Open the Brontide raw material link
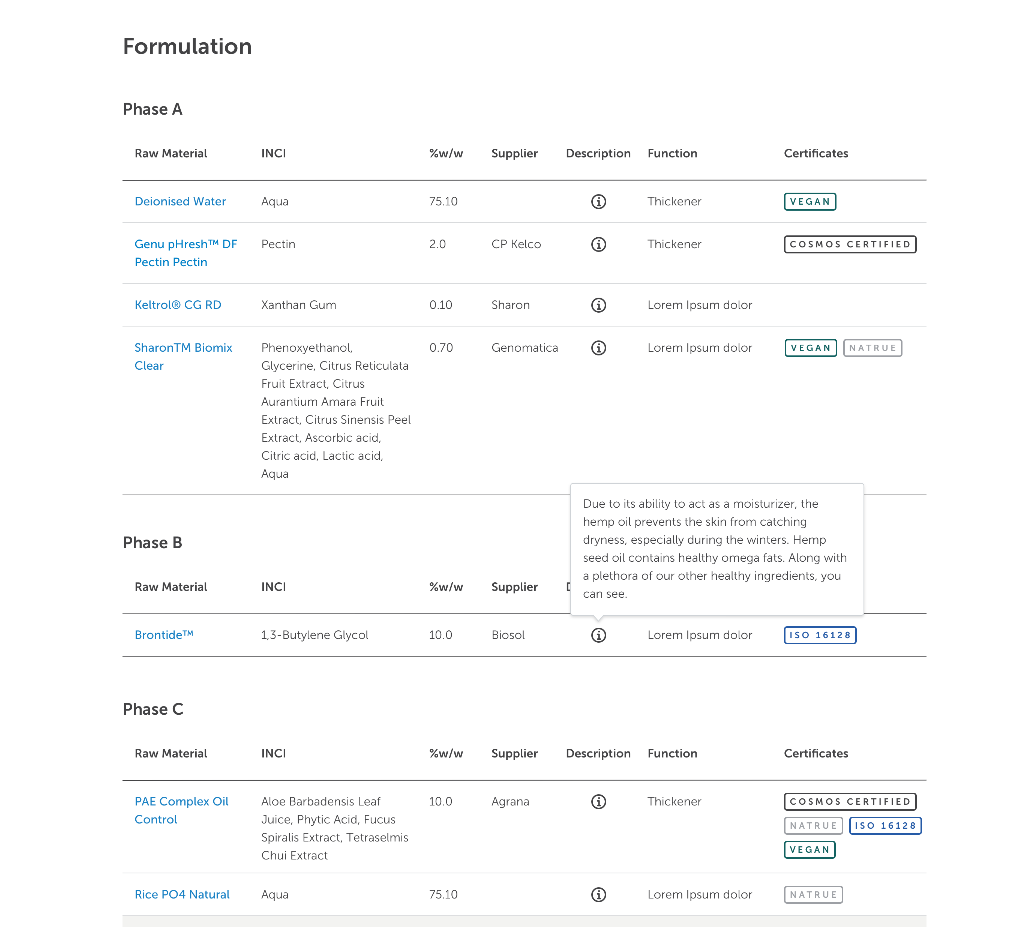Screen dimensions: 1028x927 pos(163,635)
